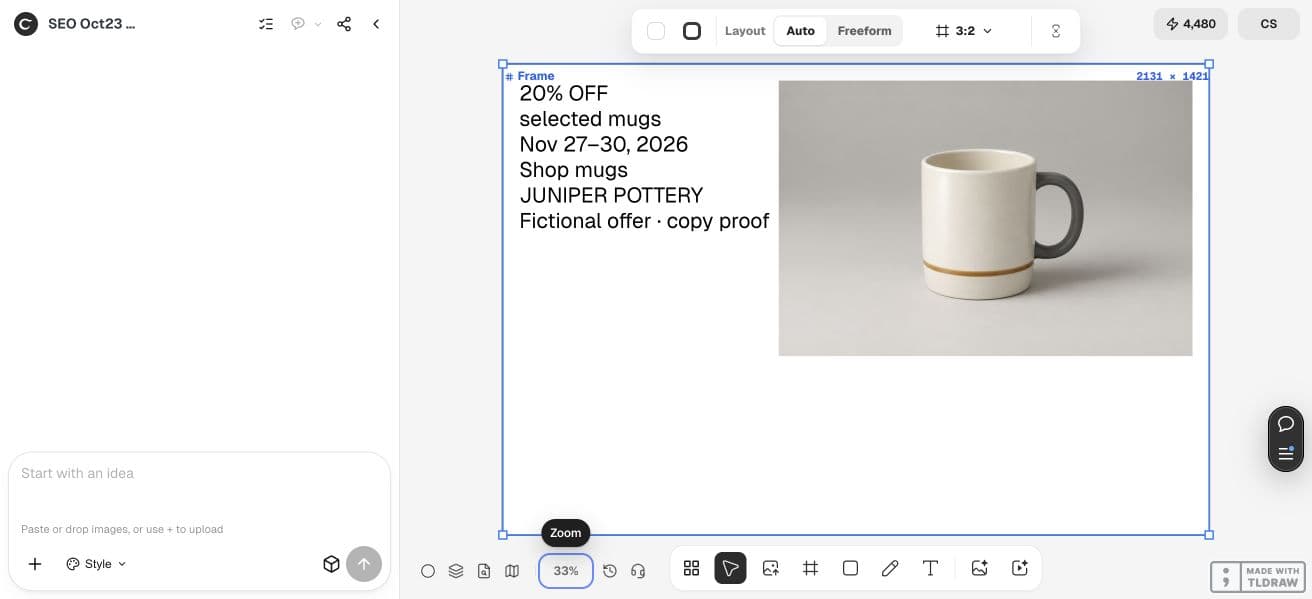Open the SEO Oct23 project title
This screenshot has height=599, width=1312.
tap(91, 24)
